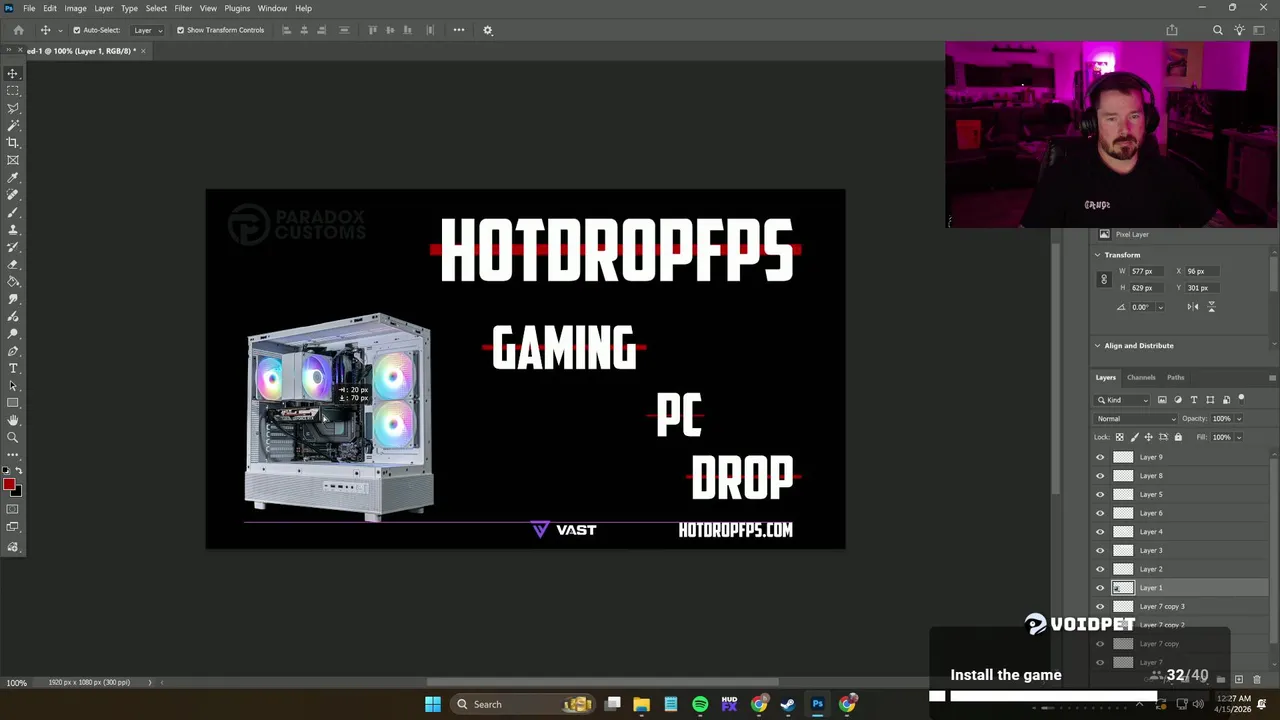Open the rotation angle dropdown
Screen dimensions: 1280x720
1160,307
